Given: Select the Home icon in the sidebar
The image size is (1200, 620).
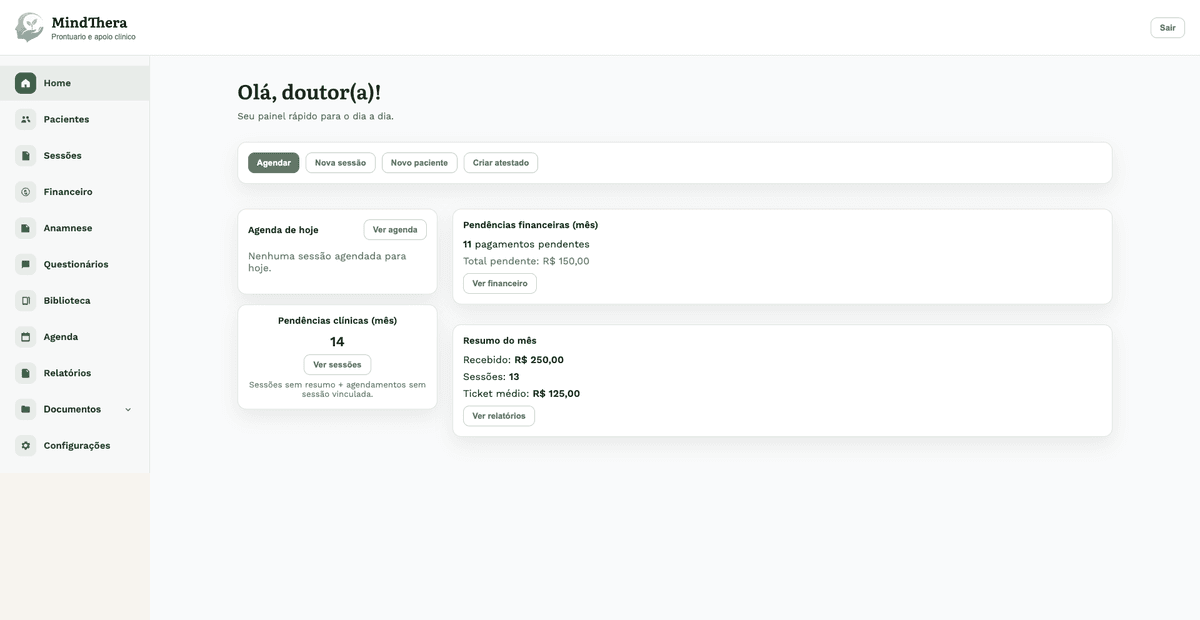Looking at the screenshot, I should click(x=24, y=81).
